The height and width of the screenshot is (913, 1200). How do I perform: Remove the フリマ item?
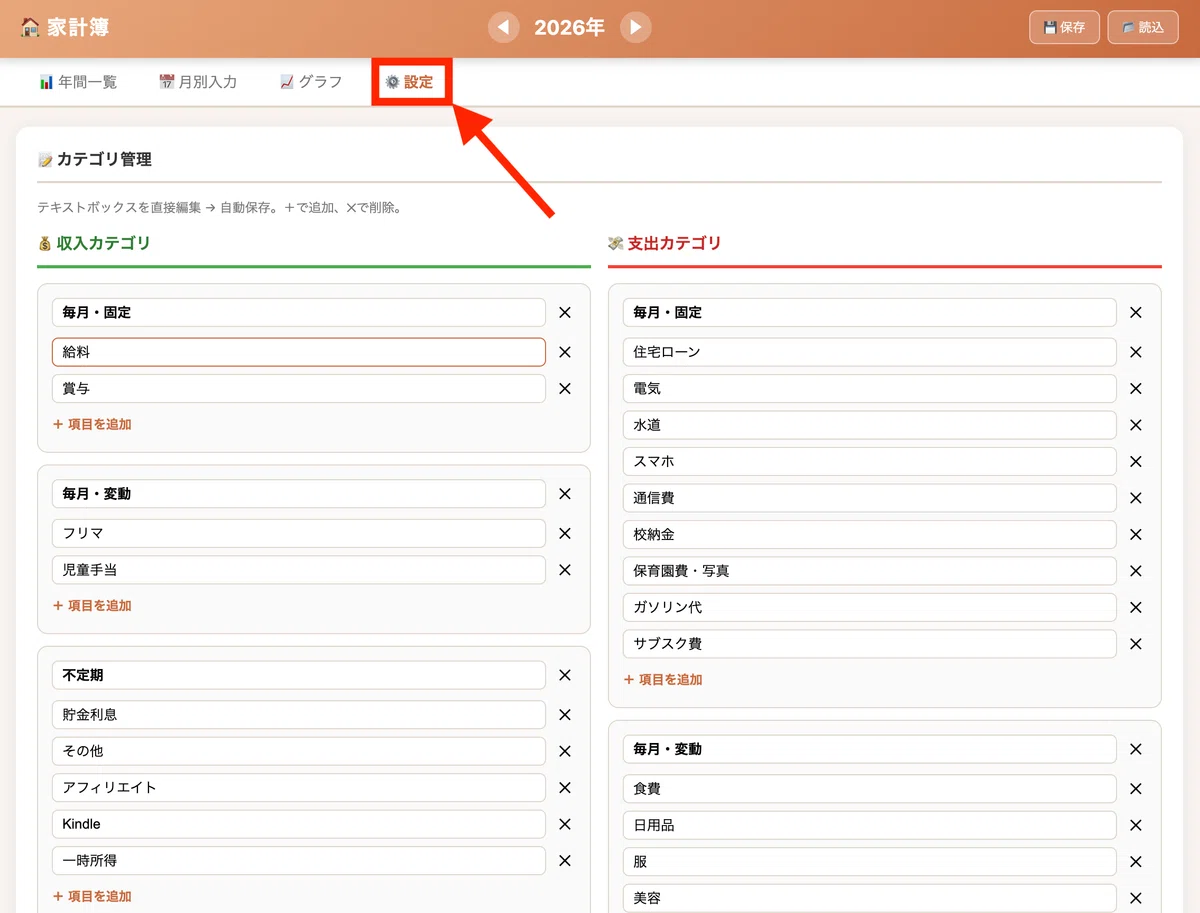[565, 533]
